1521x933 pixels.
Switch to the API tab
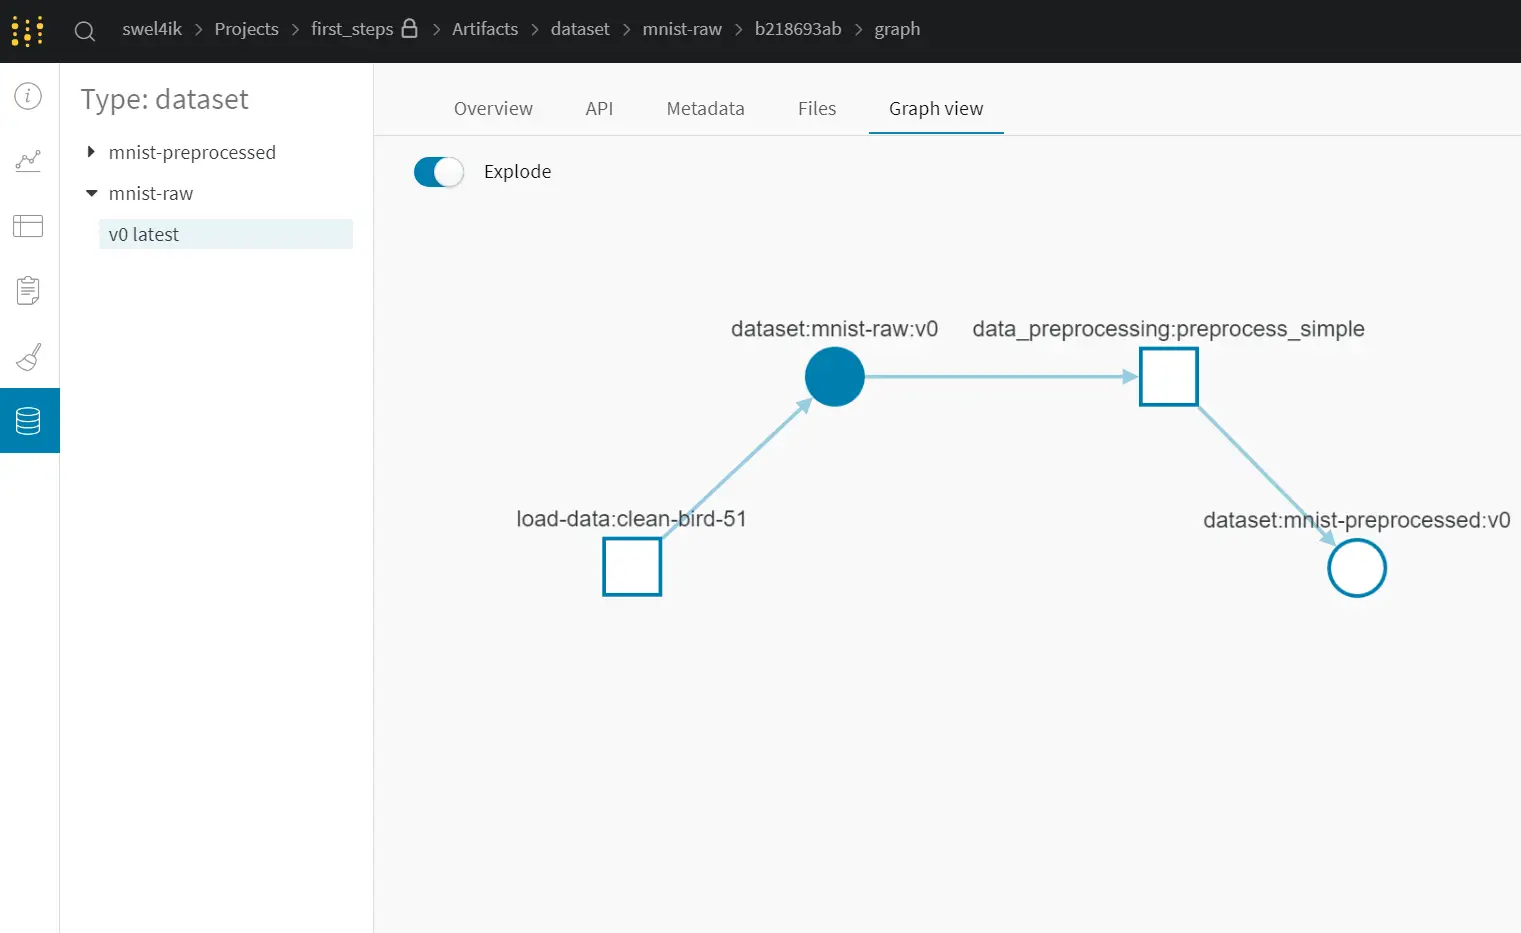[x=599, y=108]
